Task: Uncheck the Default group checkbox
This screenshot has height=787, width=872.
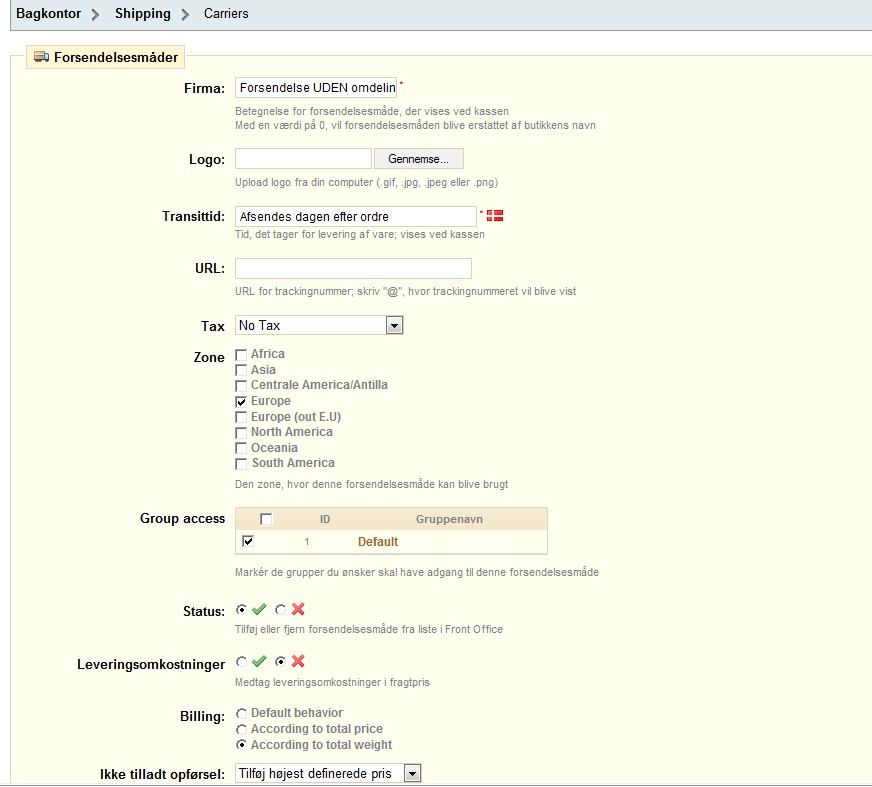Action: [x=248, y=541]
